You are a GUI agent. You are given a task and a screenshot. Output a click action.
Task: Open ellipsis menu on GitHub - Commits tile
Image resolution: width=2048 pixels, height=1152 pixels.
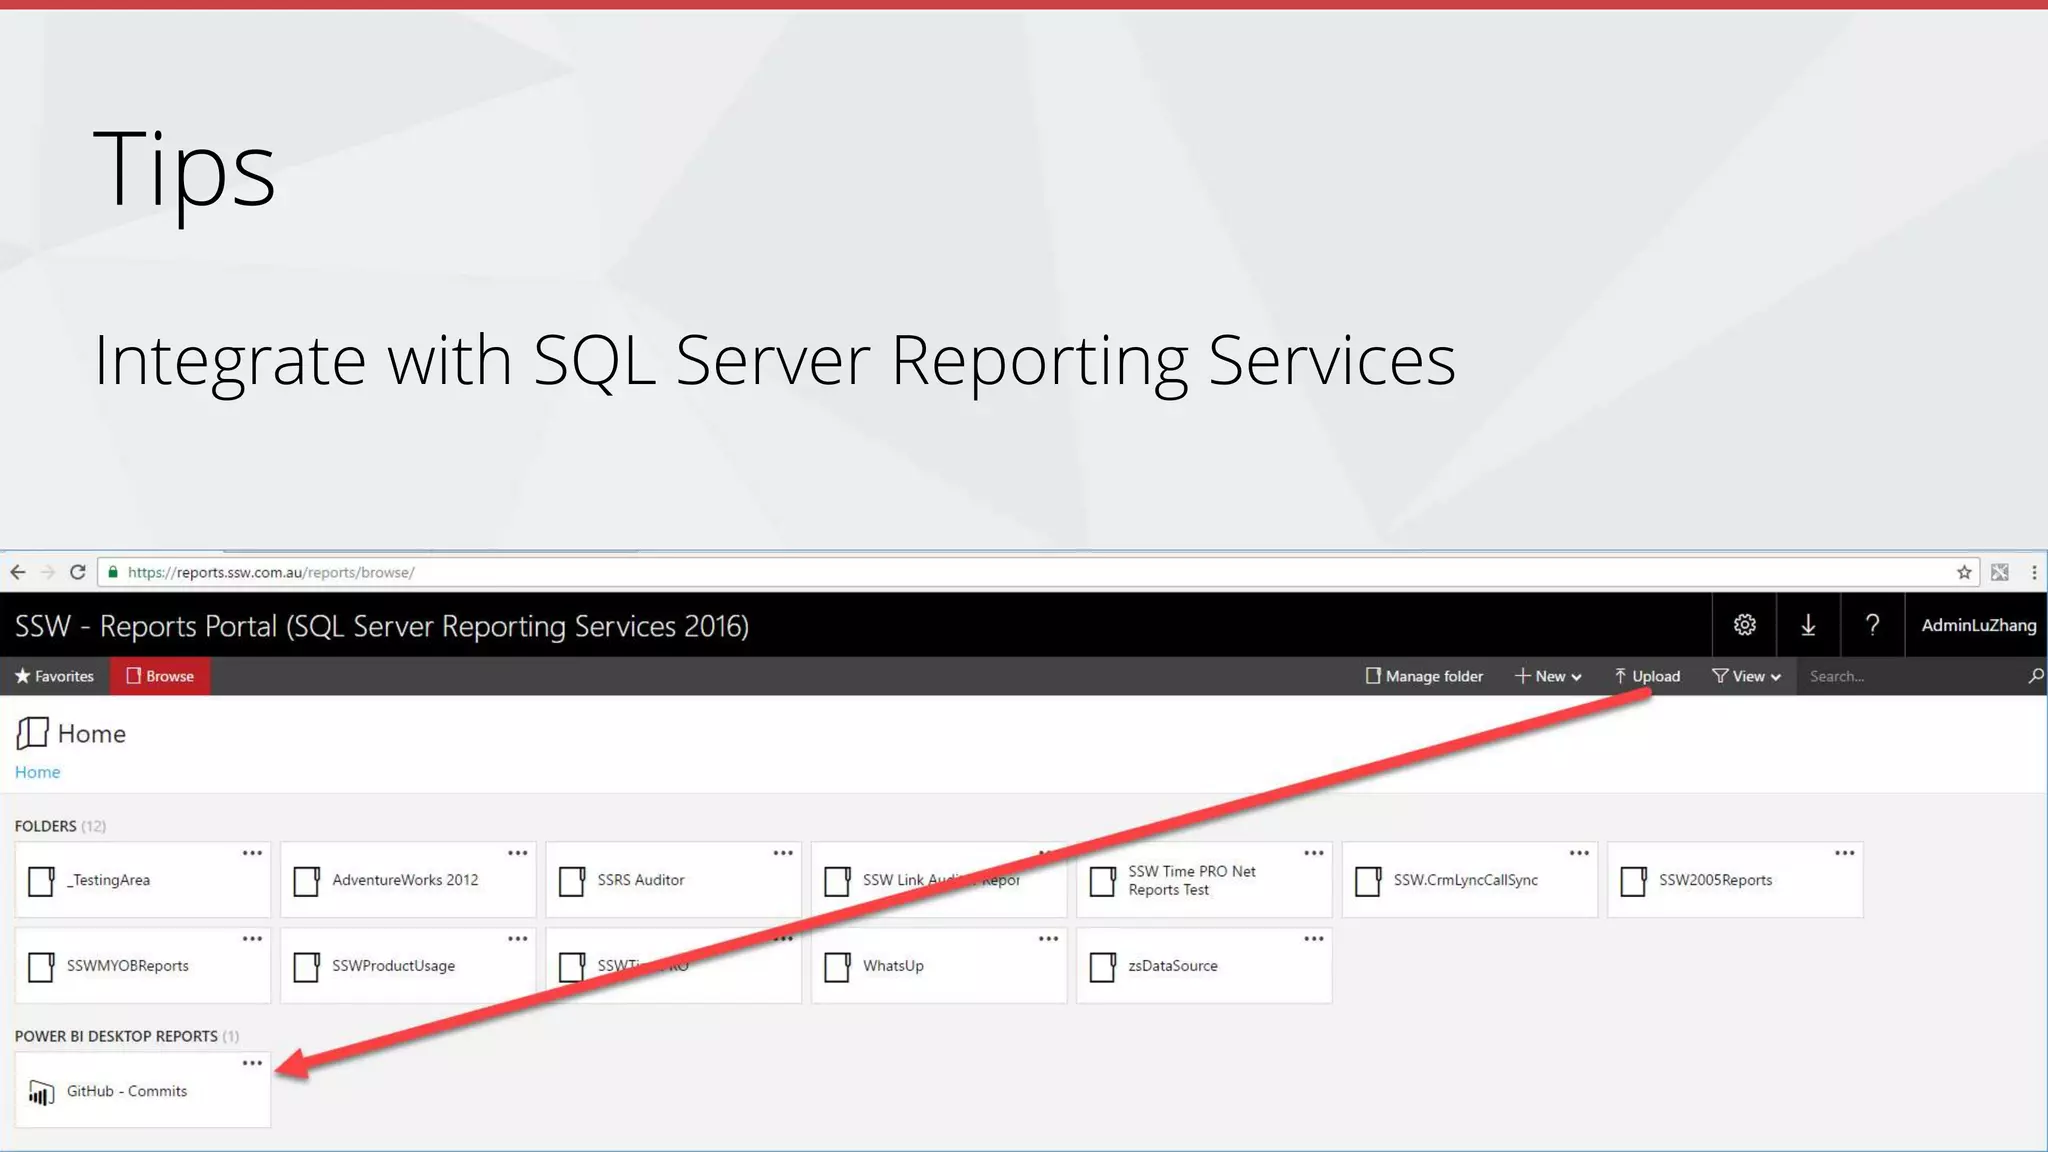tap(252, 1063)
